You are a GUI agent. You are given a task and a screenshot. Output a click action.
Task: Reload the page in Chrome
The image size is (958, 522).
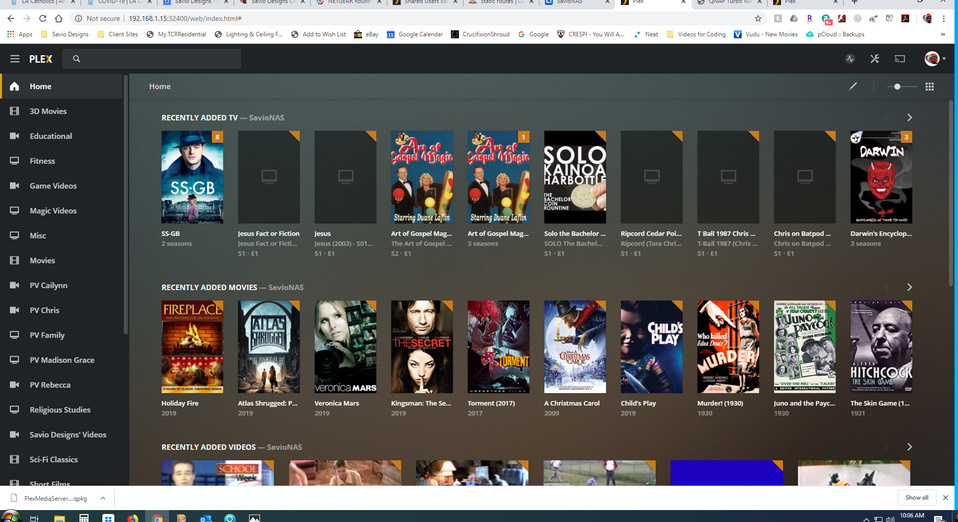pyautogui.click(x=42, y=18)
